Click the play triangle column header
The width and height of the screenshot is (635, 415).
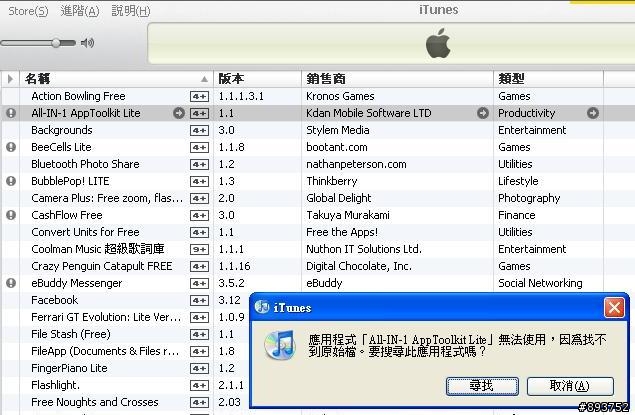point(10,79)
